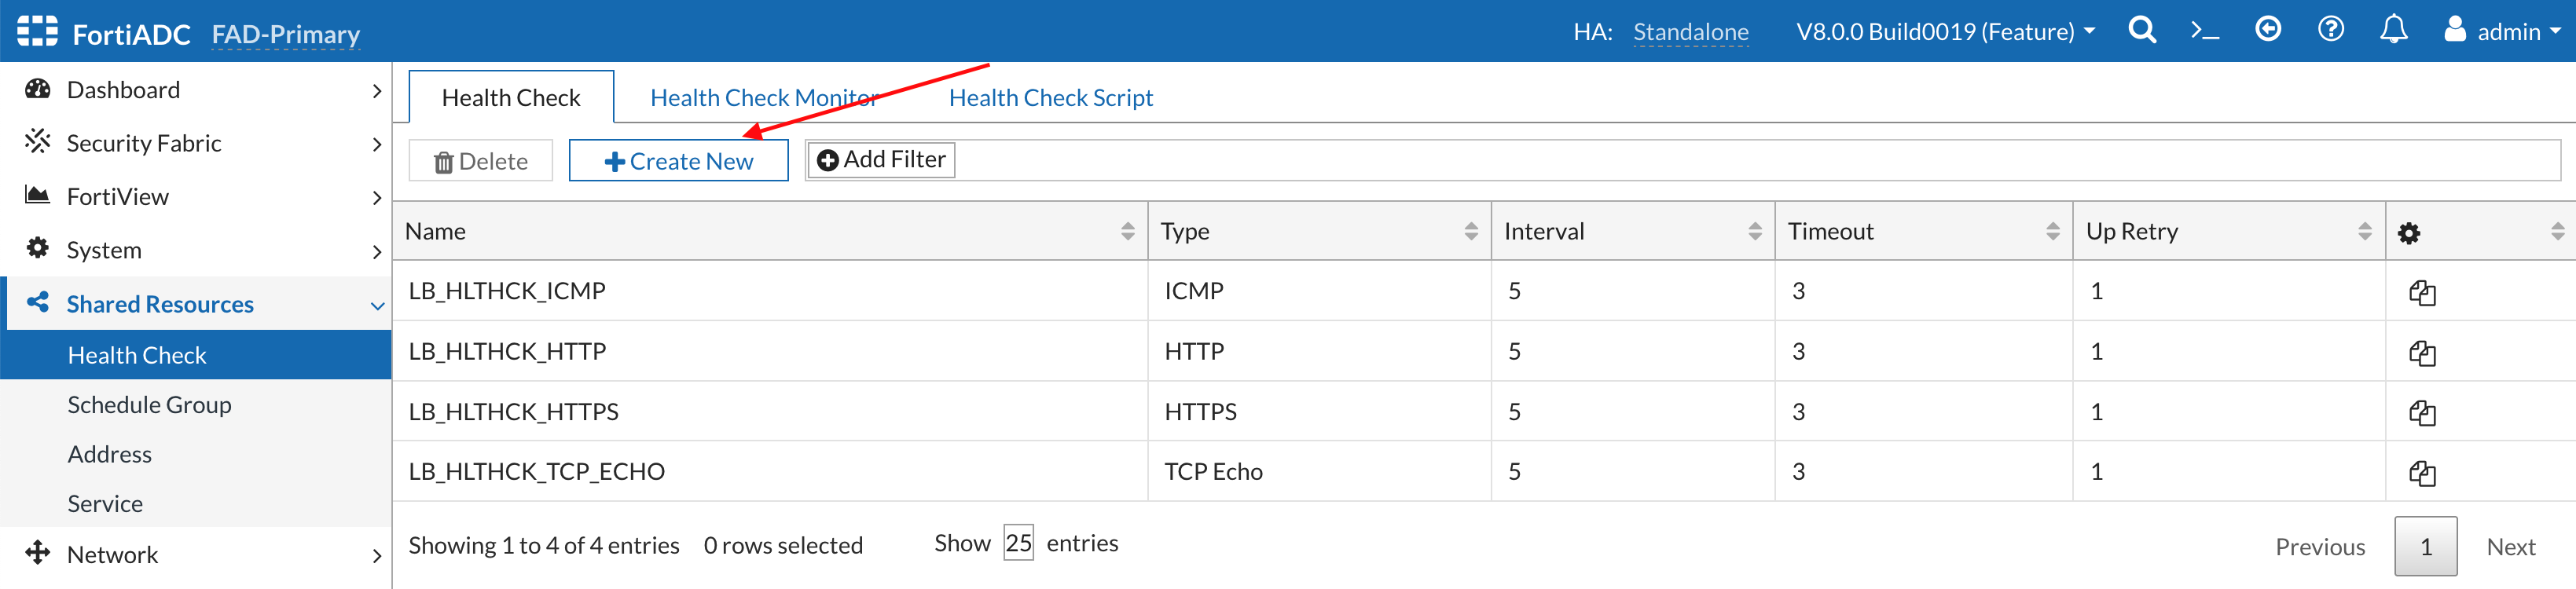Switch to the Health Check Monitor tab
2576x589 pixels.
(764, 97)
